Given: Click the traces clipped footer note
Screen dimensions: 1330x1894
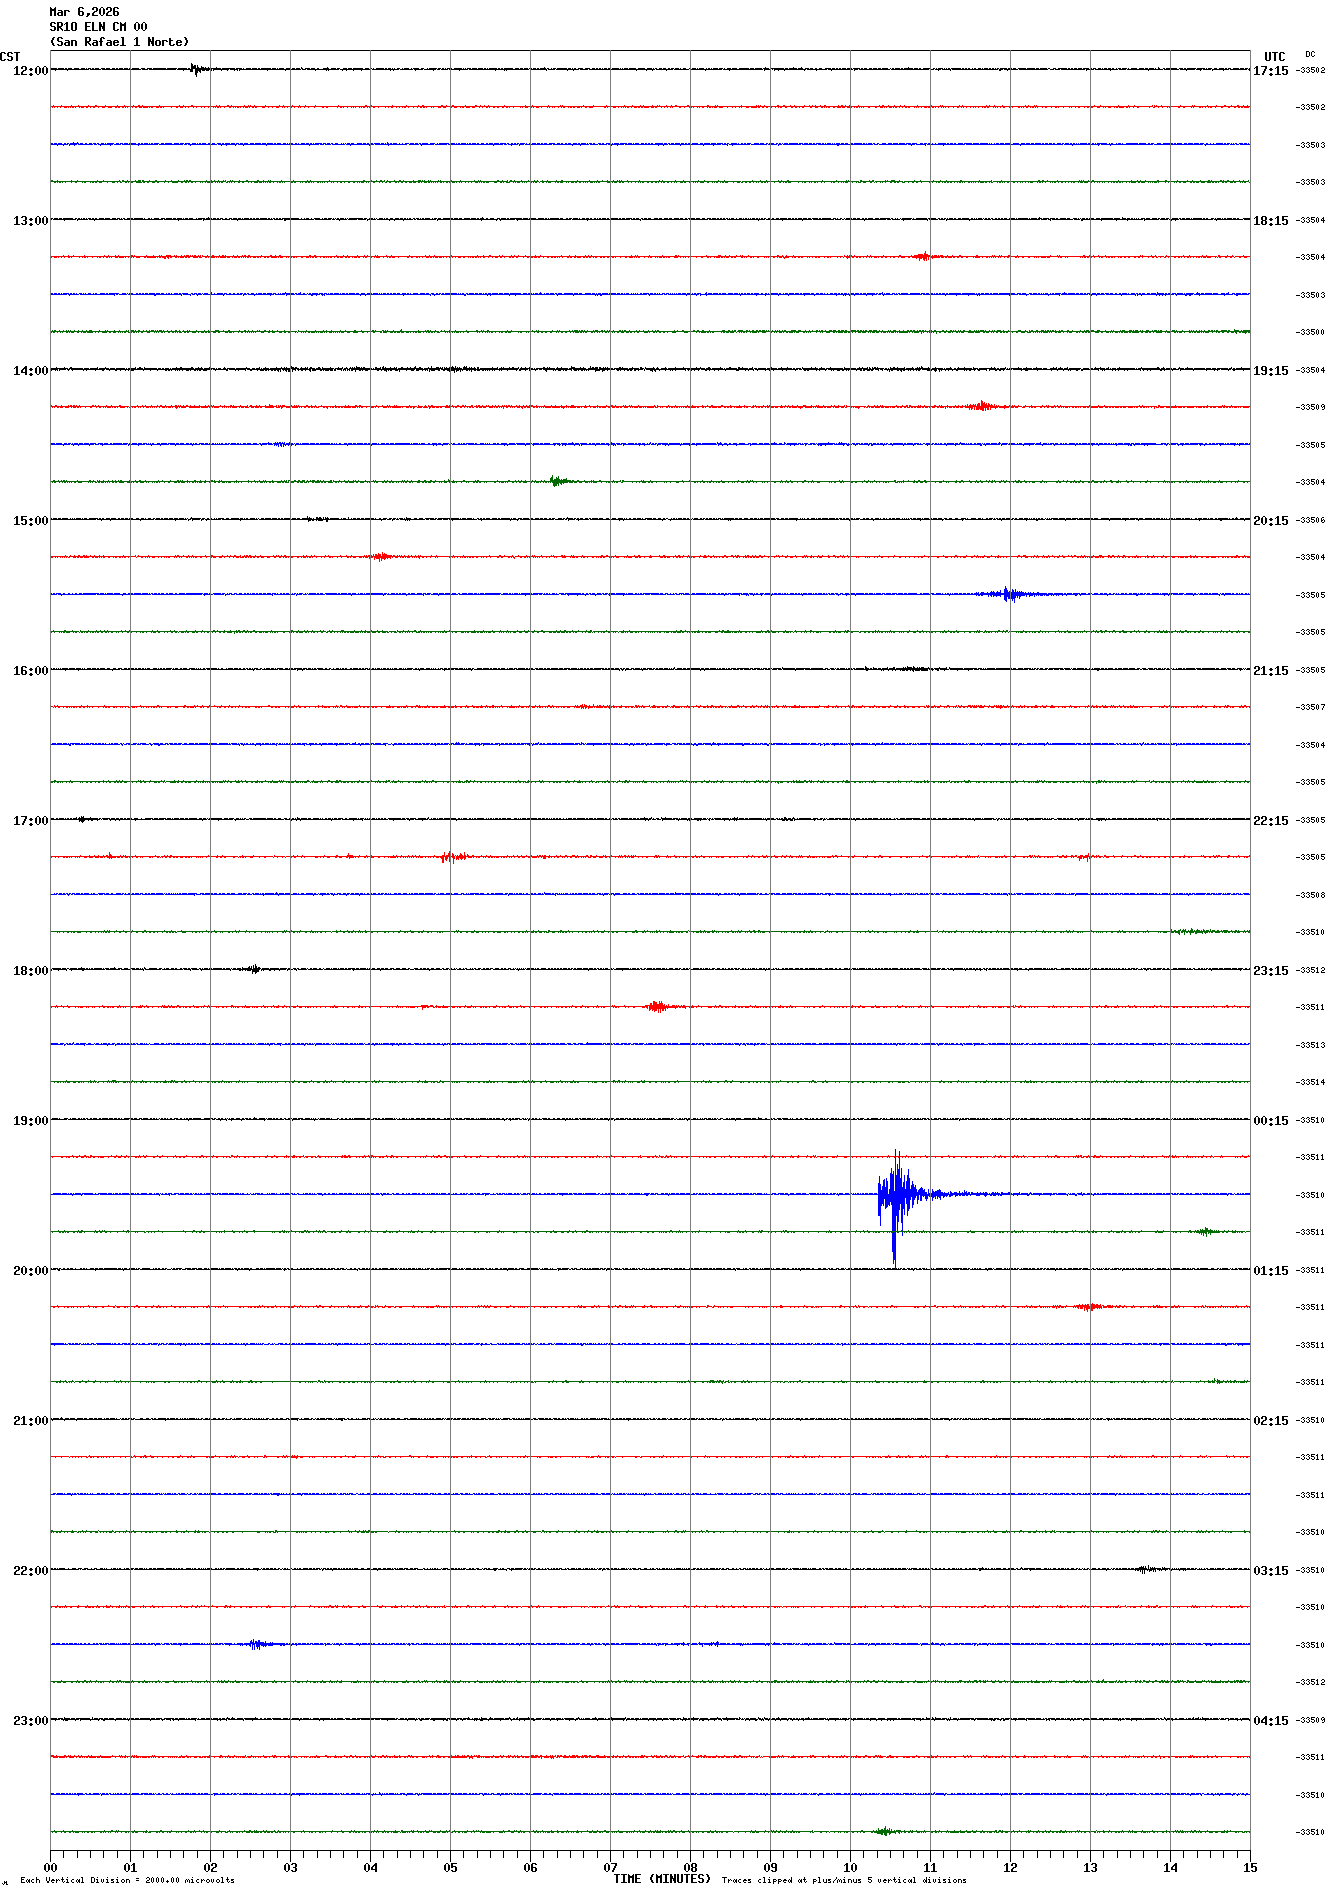Looking at the screenshot, I should tap(843, 1880).
